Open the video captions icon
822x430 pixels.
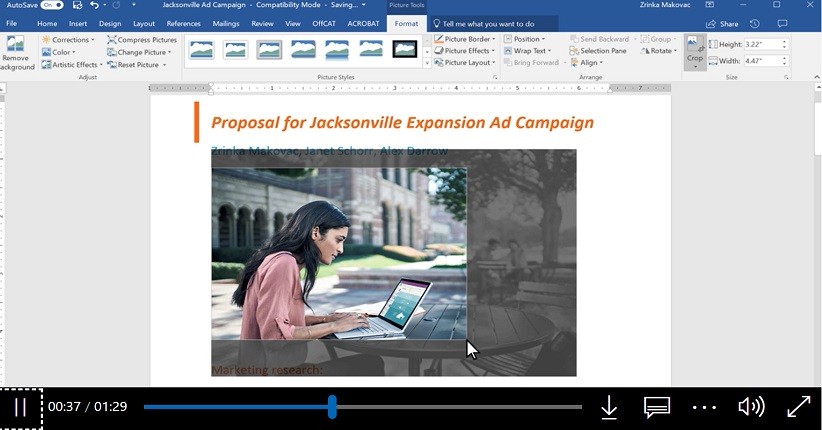(656, 407)
